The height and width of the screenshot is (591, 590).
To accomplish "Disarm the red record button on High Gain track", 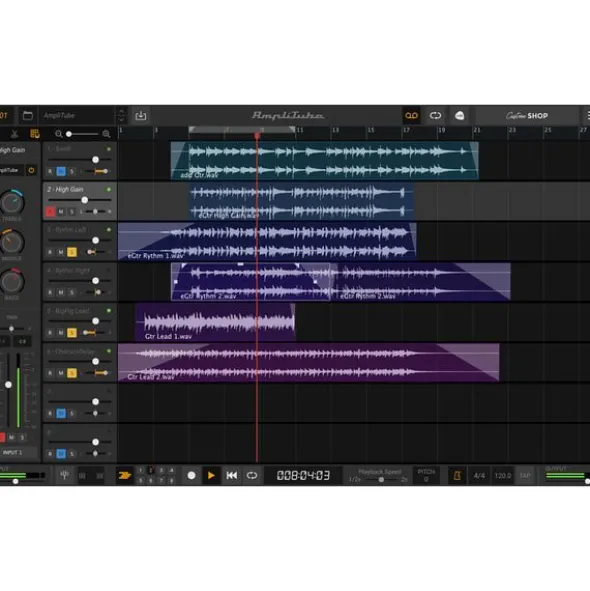I will [x=50, y=212].
